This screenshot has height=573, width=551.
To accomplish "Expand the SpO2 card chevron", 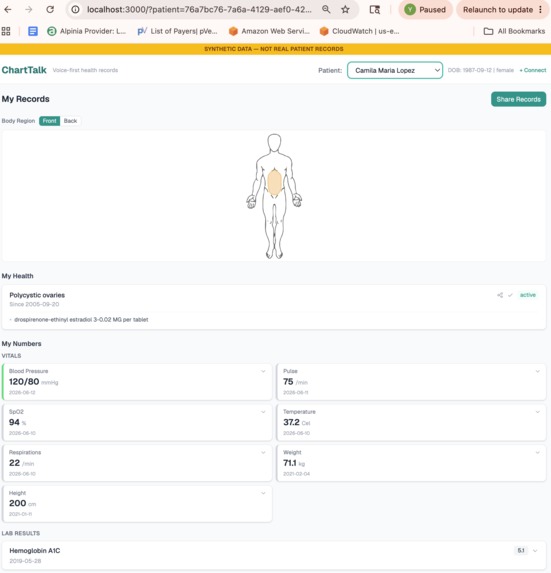I will (263, 412).
